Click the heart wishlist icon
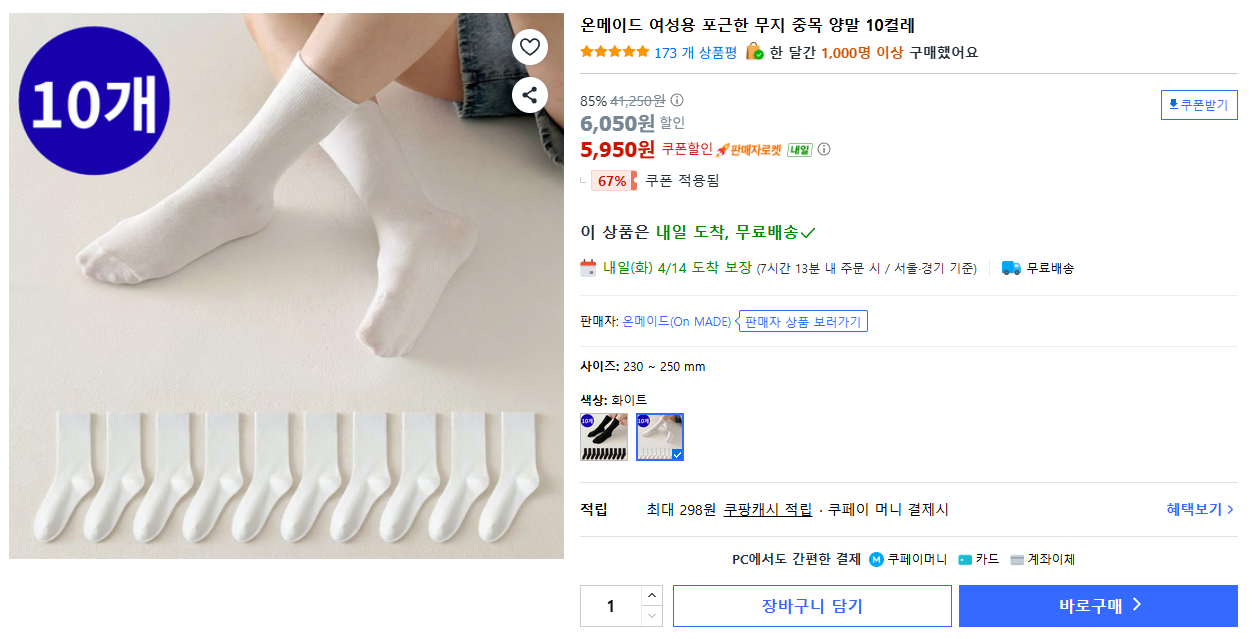 tap(530, 47)
